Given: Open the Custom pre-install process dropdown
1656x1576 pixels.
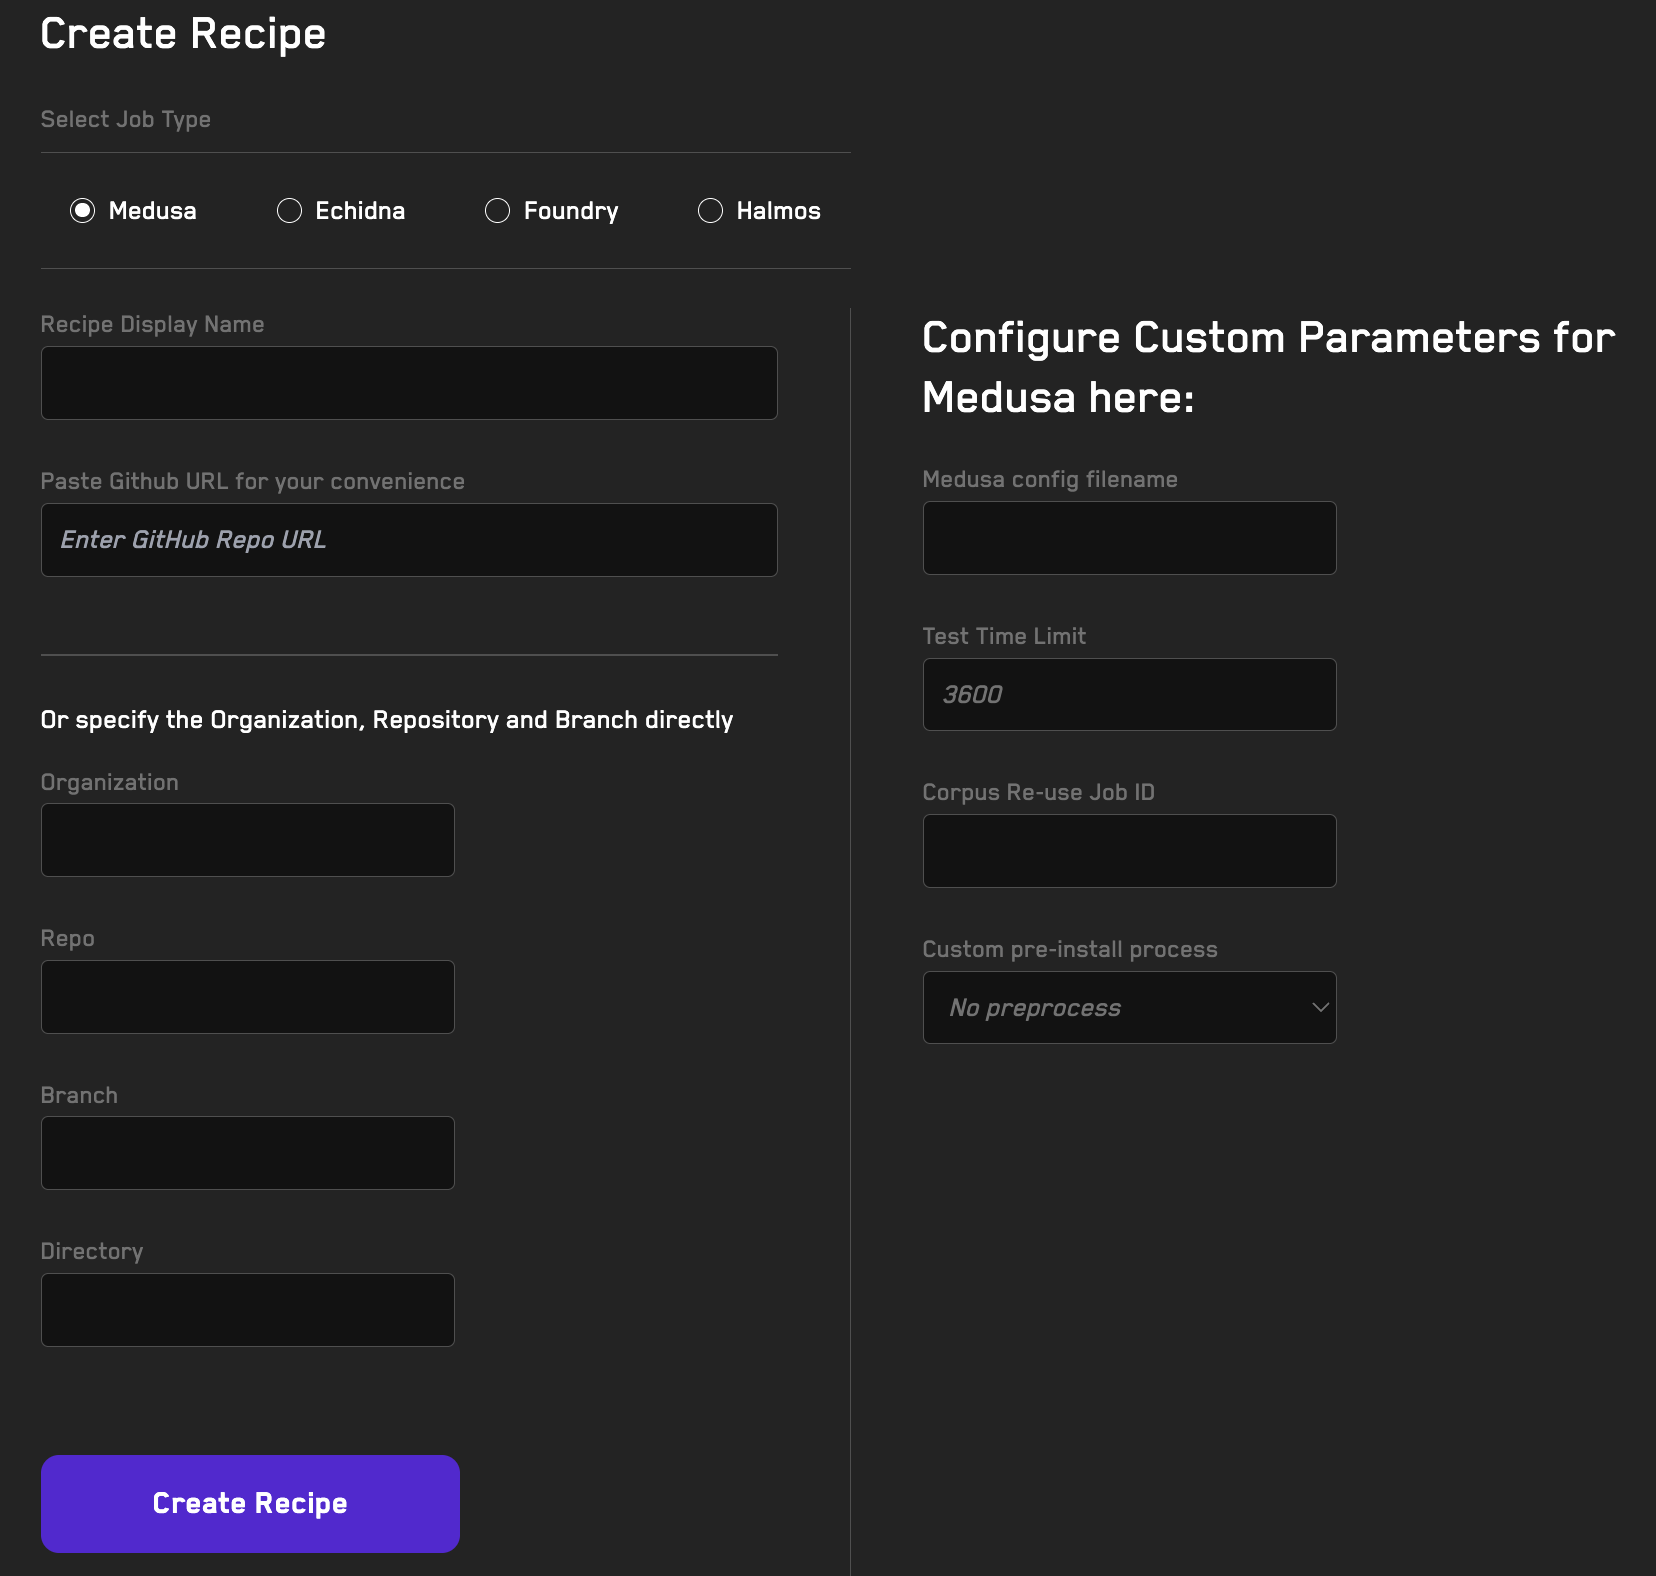Looking at the screenshot, I should tap(1130, 1008).
